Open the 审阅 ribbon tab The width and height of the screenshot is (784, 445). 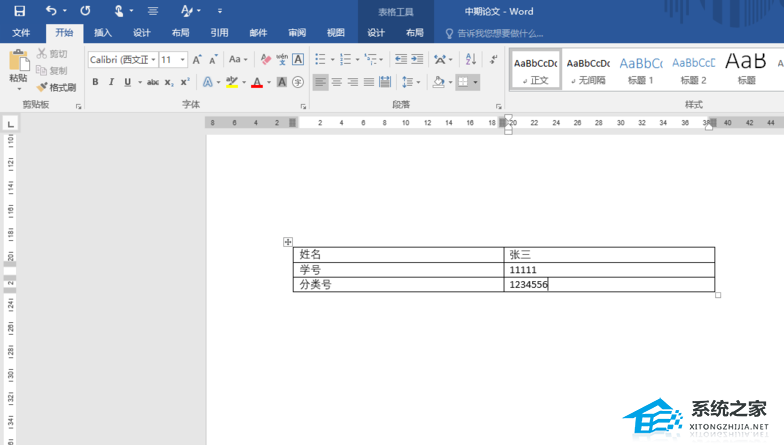297,32
